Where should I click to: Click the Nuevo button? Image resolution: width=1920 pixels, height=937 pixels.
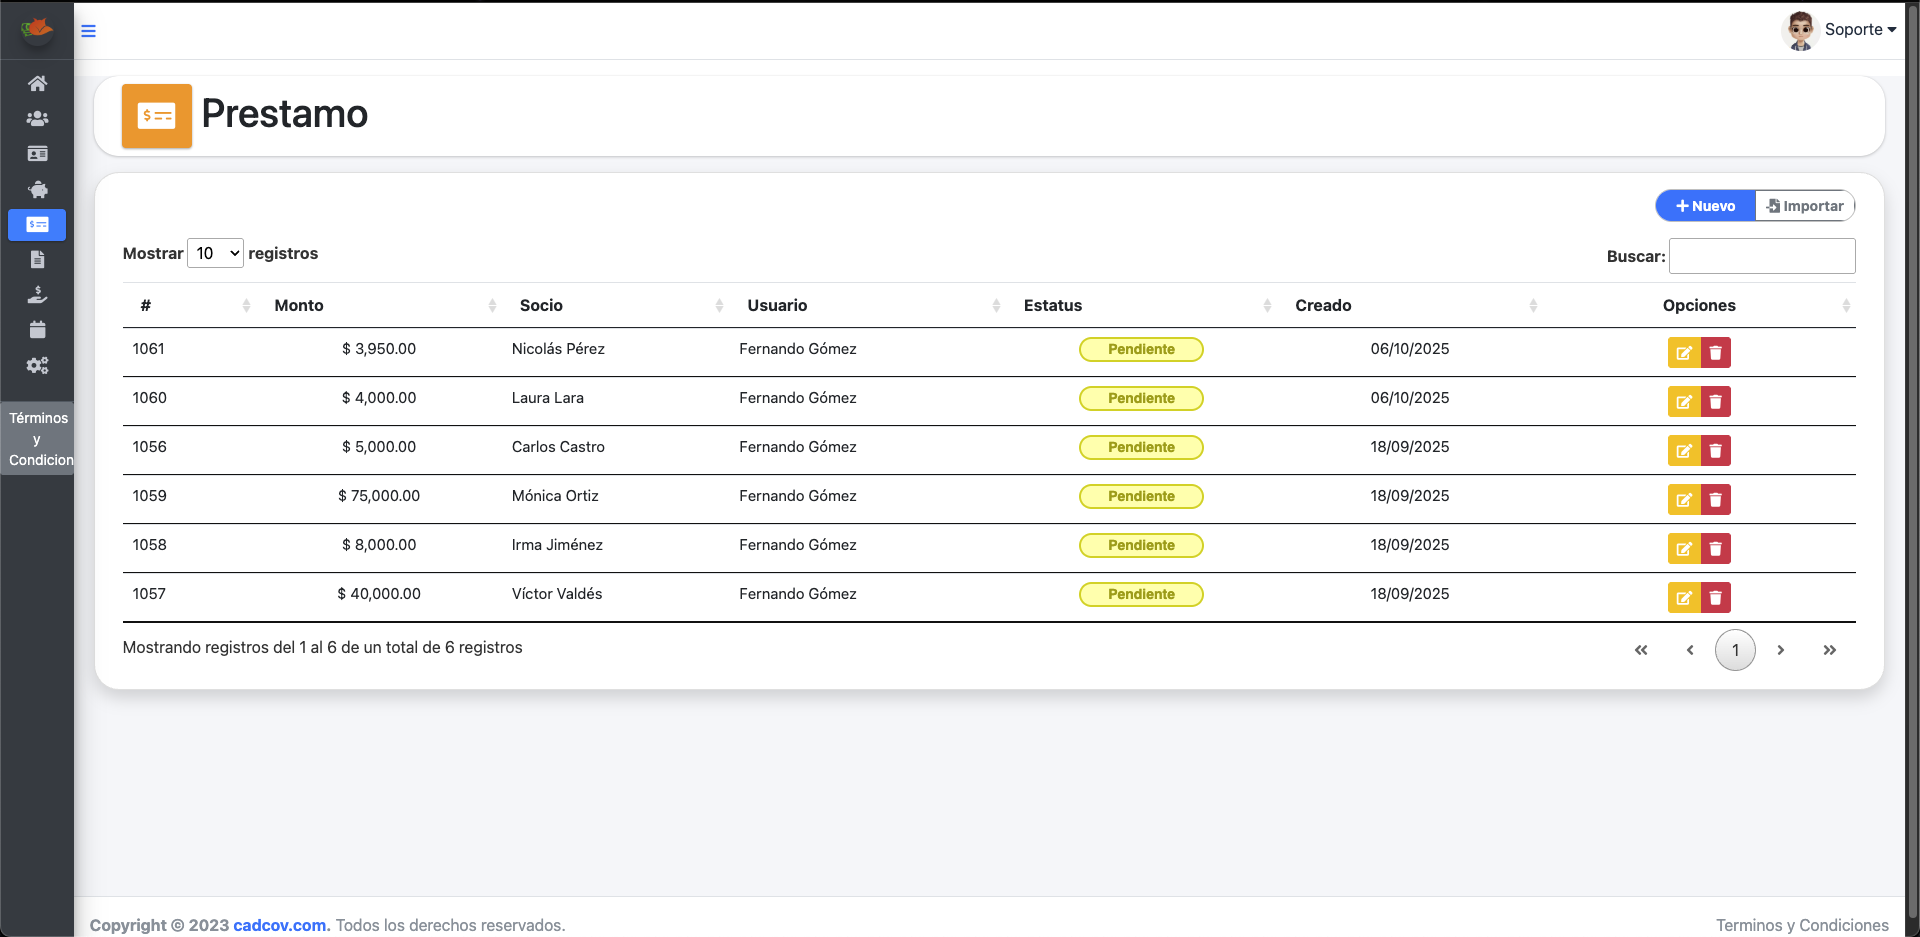coord(1706,206)
